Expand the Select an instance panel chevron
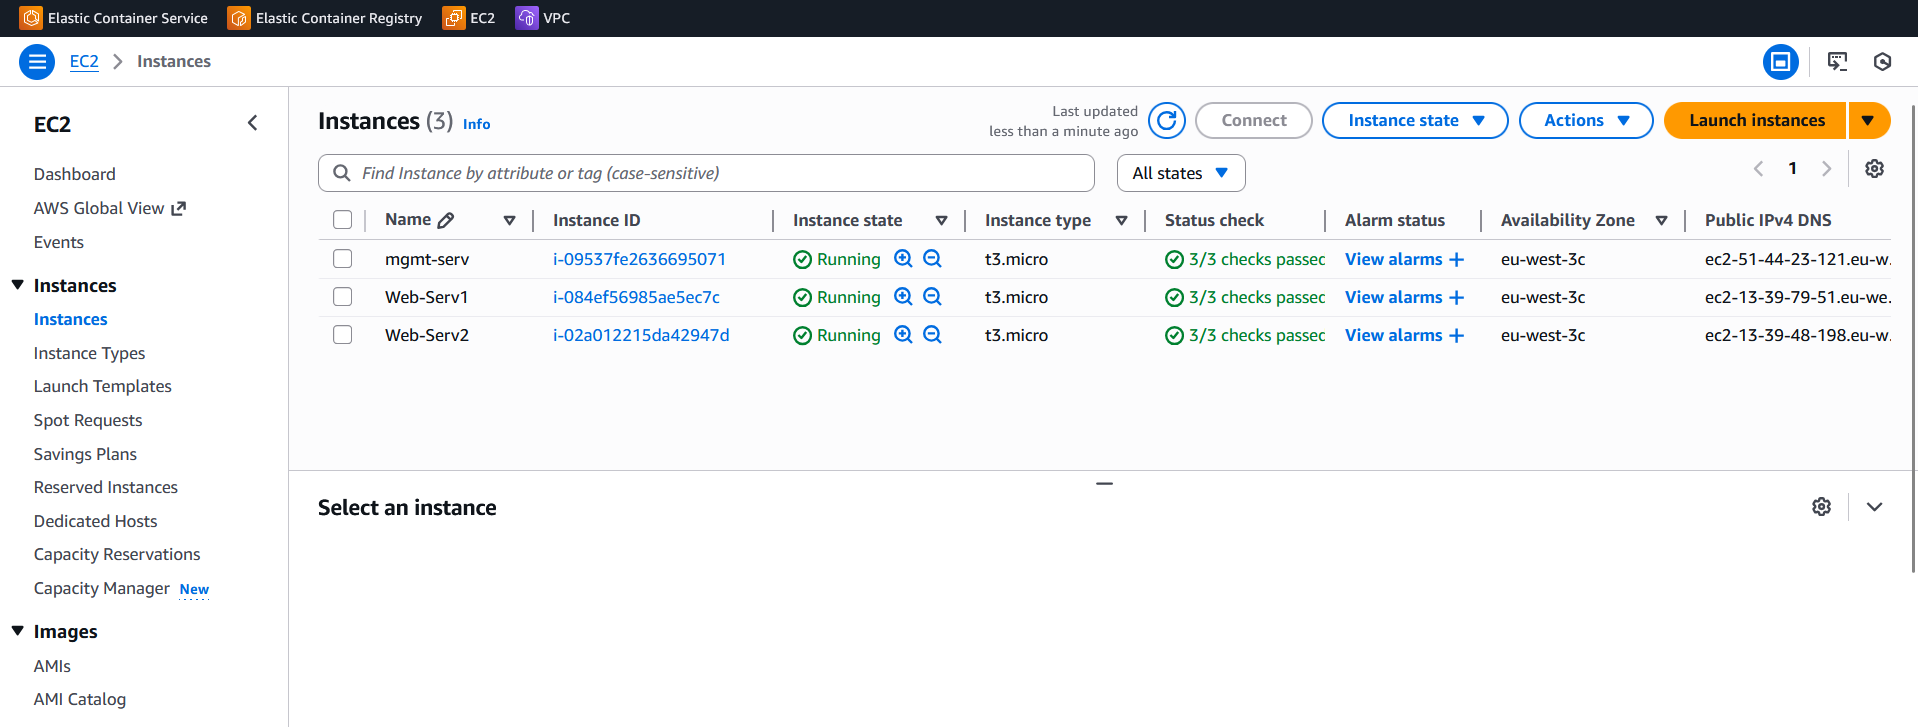 point(1875,507)
